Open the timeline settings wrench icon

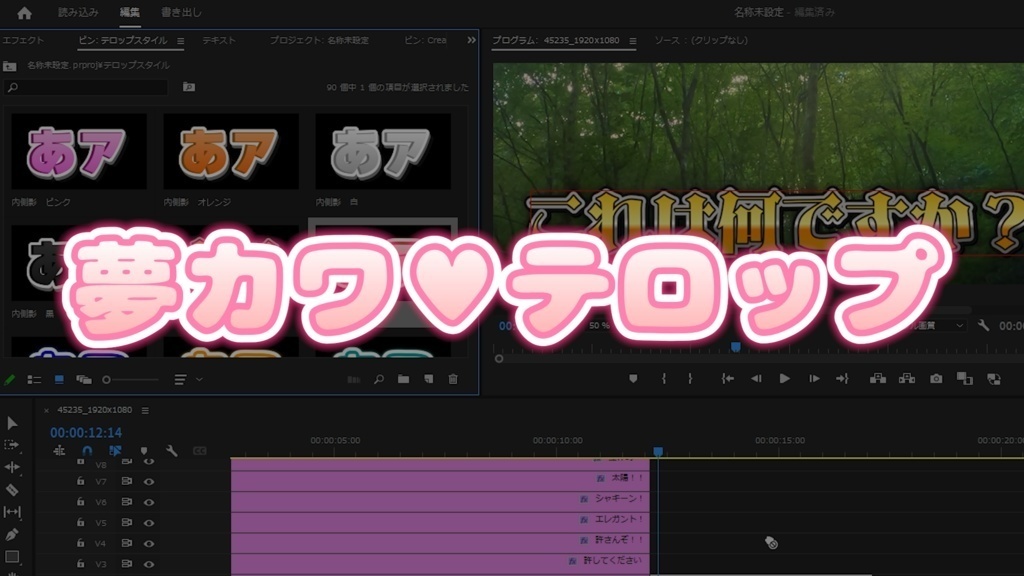point(172,451)
